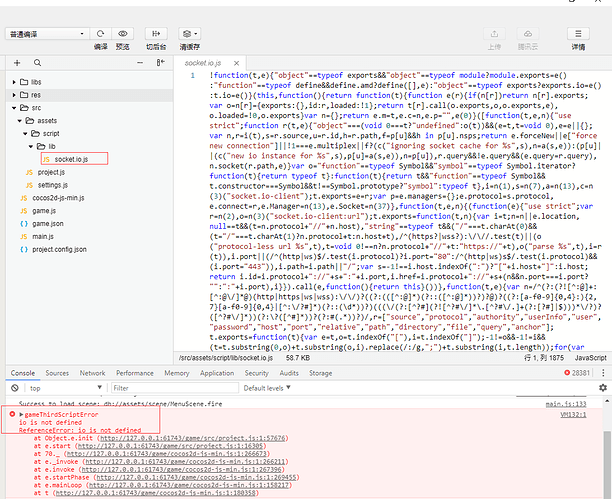The width and height of the screenshot is (612, 499).
Task: Click JavaScript language in status bar
Action: 590,358
